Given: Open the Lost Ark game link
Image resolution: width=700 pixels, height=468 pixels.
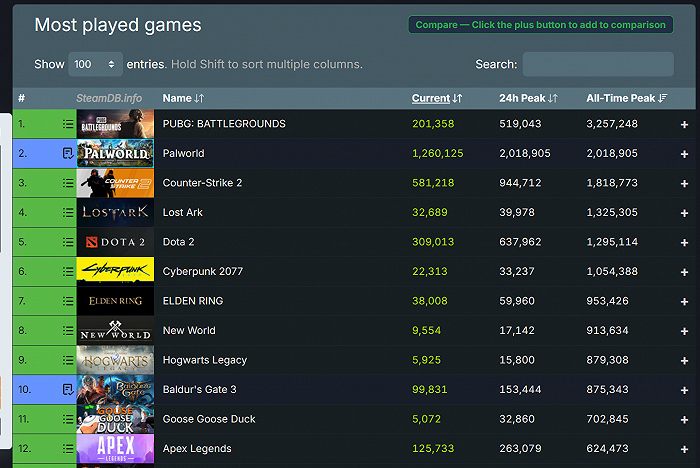Looking at the screenshot, I should pos(183,213).
